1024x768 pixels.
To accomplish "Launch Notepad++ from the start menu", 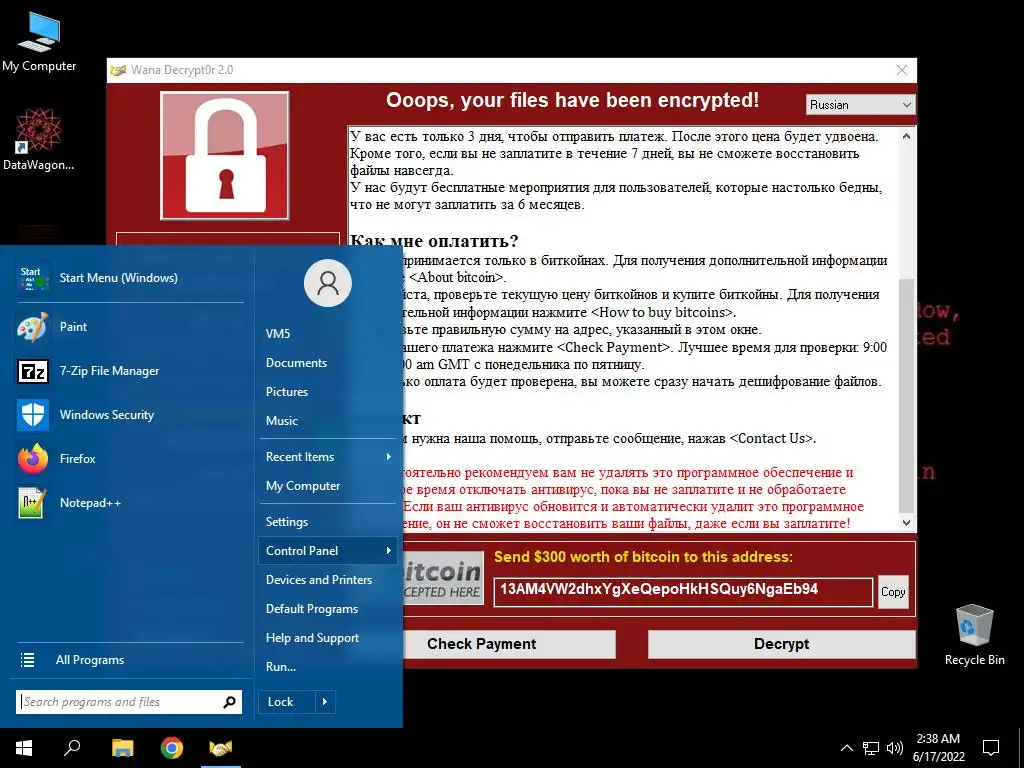I will 129,503.
